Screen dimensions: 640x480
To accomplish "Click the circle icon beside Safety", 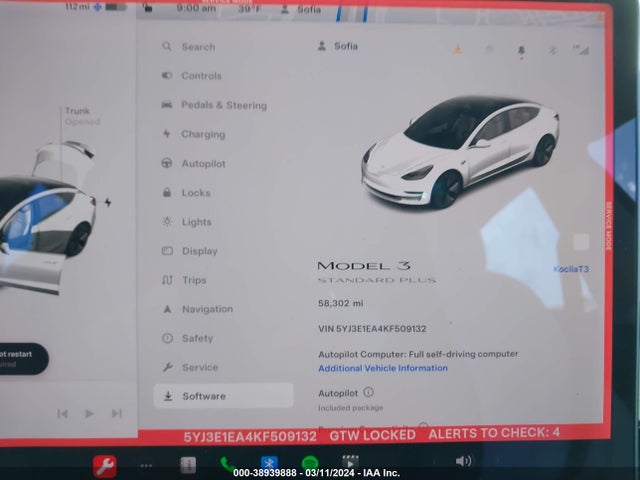I will click(167, 338).
